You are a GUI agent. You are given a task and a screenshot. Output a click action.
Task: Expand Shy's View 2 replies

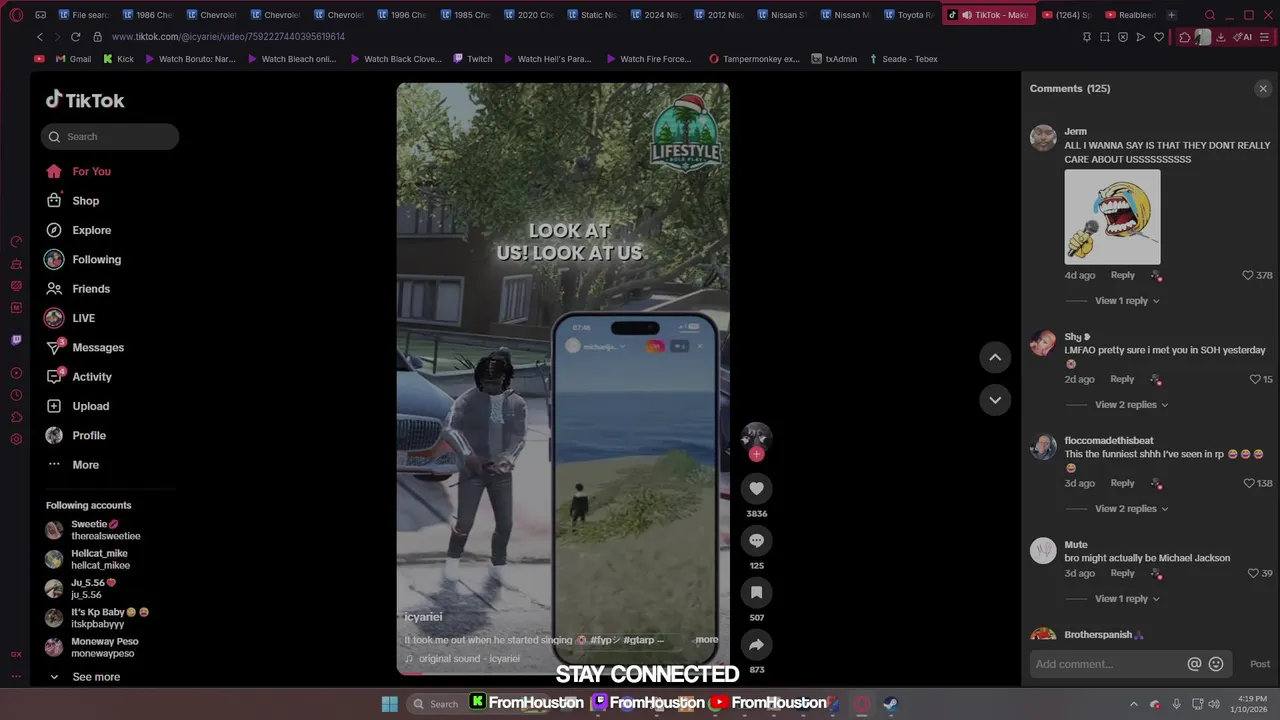[1131, 405]
